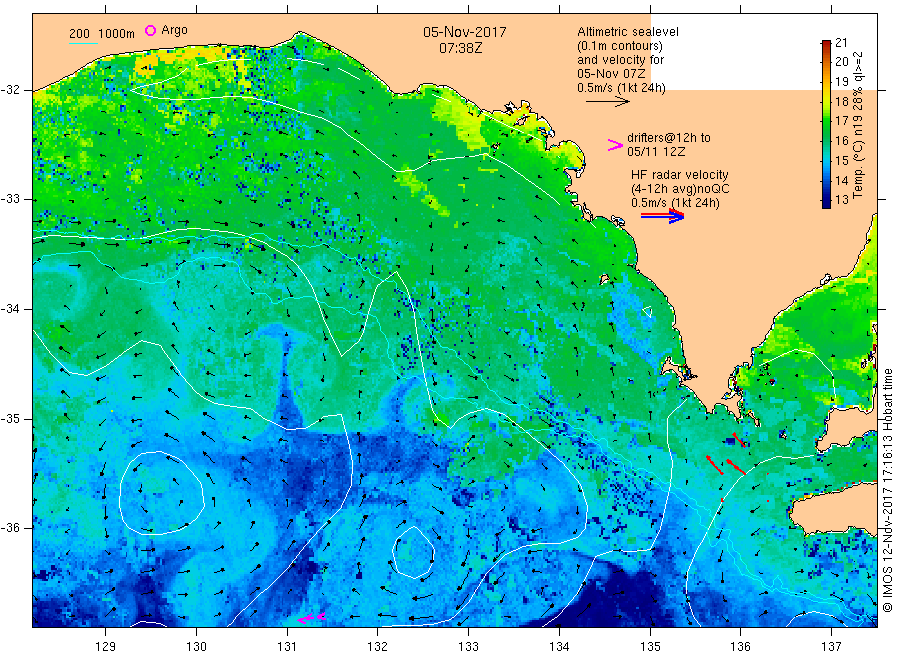Click the date label 05-Nov-2017
The height and width of the screenshot is (660, 900).
point(464,32)
